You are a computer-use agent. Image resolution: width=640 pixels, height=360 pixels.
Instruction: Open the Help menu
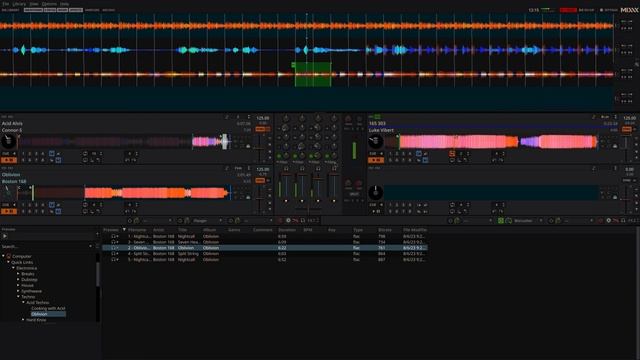pos(64,4)
